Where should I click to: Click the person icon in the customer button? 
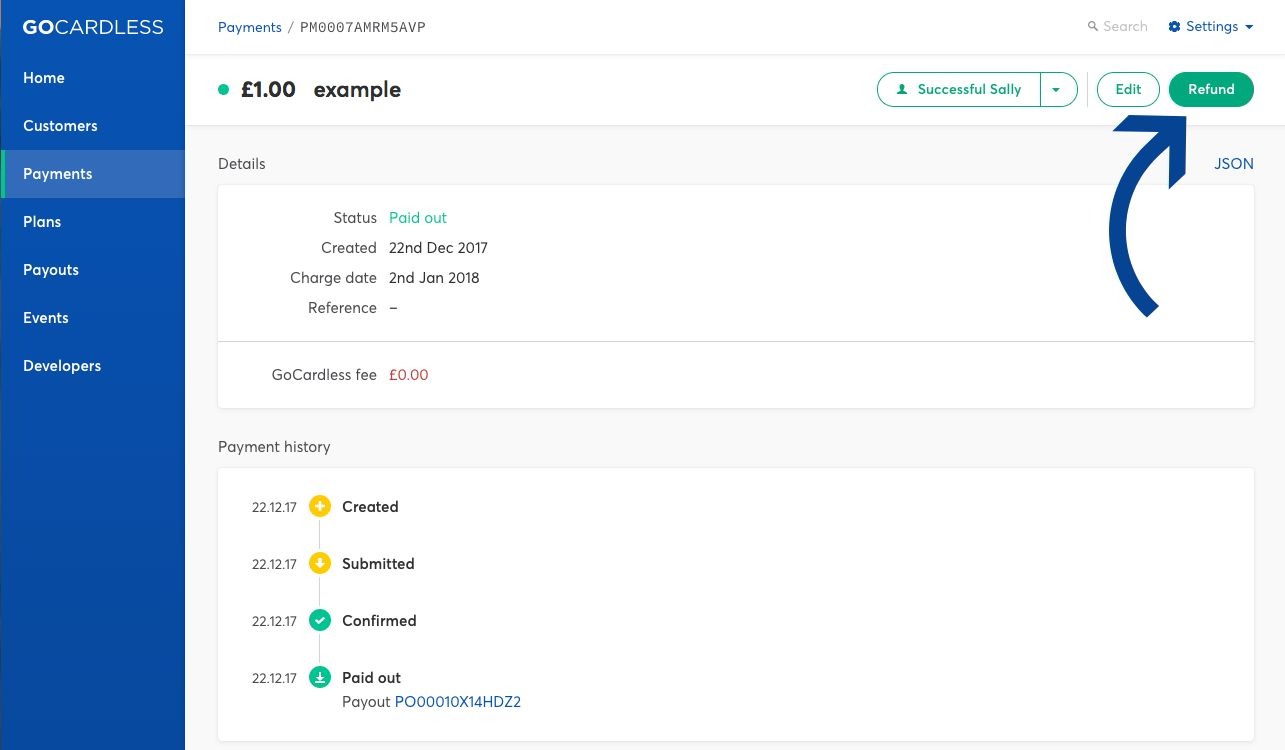click(x=902, y=89)
